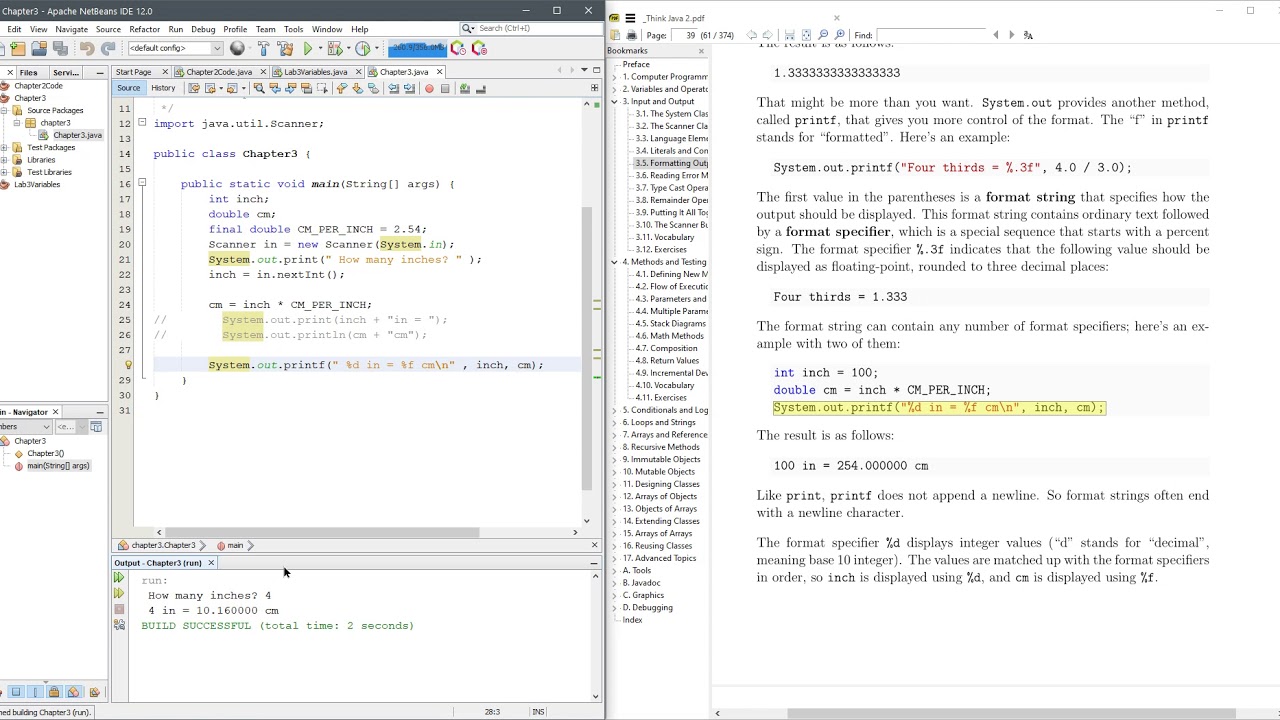
Task: Toggle Show Inherited Members filter in Navigator
Action: 1,692
